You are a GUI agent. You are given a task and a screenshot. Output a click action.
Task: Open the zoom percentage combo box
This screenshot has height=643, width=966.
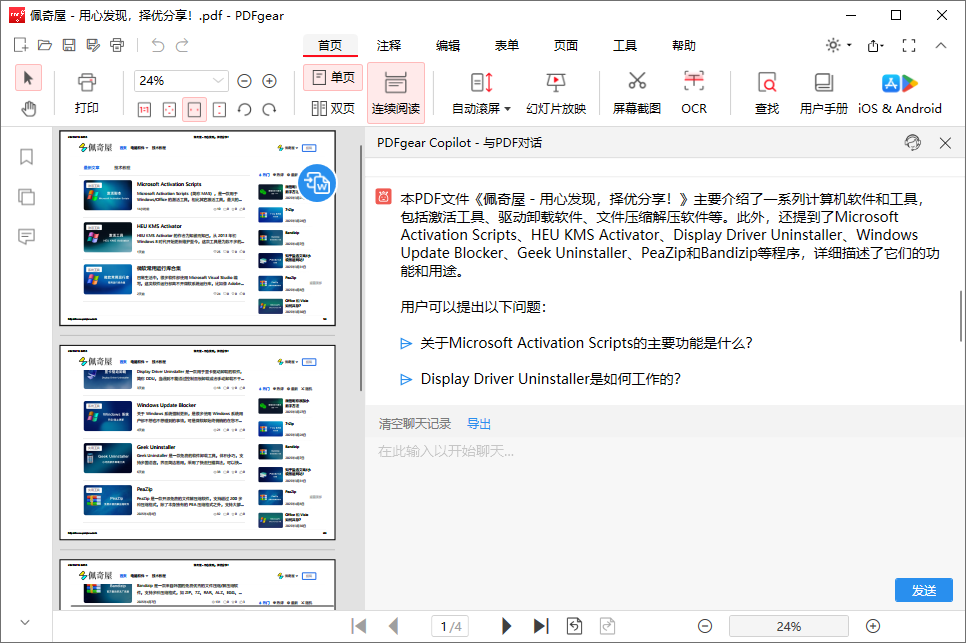pos(181,81)
